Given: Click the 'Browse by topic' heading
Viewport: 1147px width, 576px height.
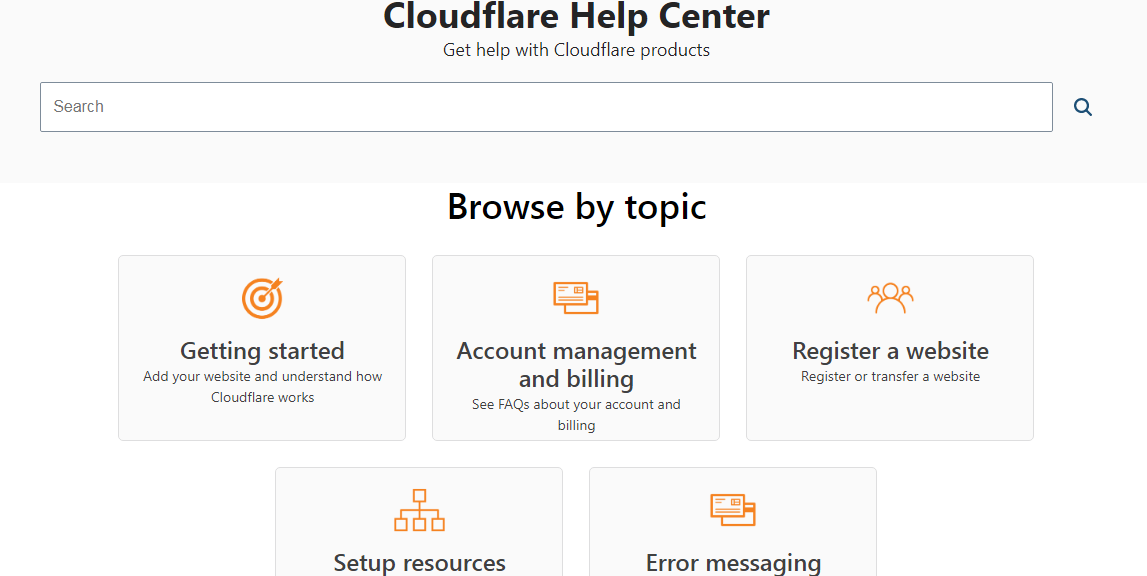Looking at the screenshot, I should pos(576,207).
